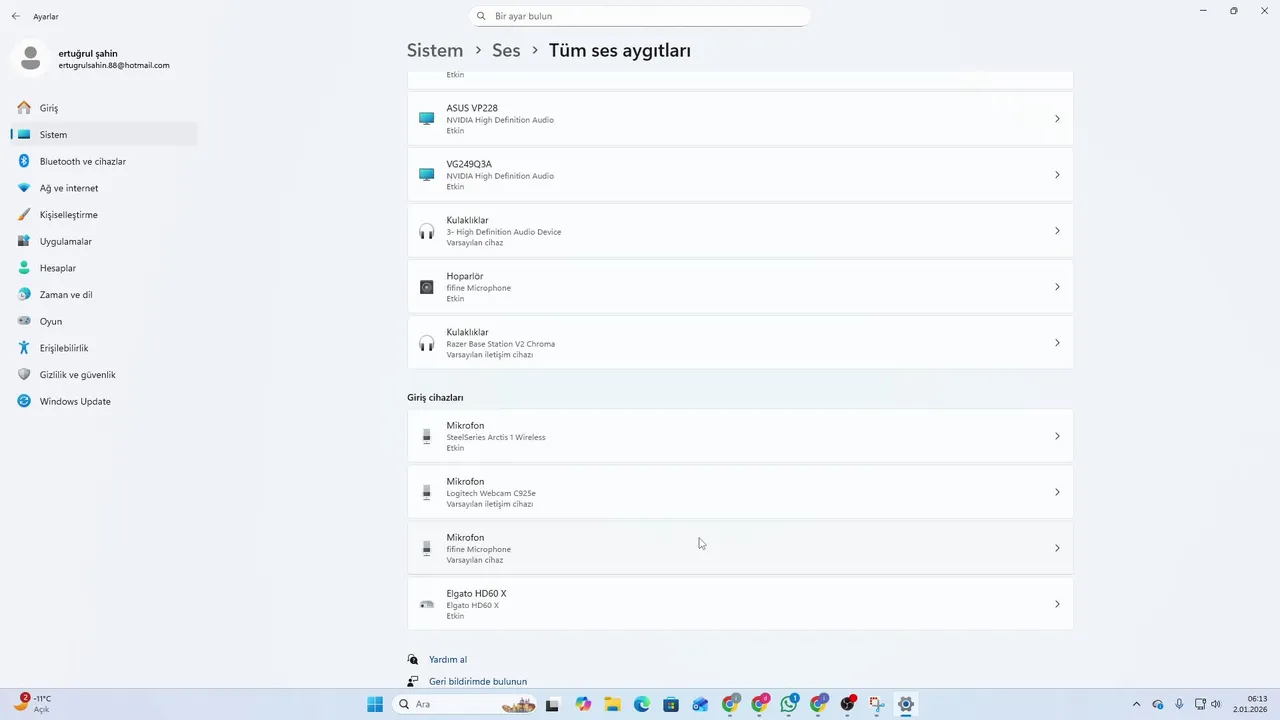Open Zaman ve dil settings
Image resolution: width=1280 pixels, height=720 pixels.
click(104, 295)
